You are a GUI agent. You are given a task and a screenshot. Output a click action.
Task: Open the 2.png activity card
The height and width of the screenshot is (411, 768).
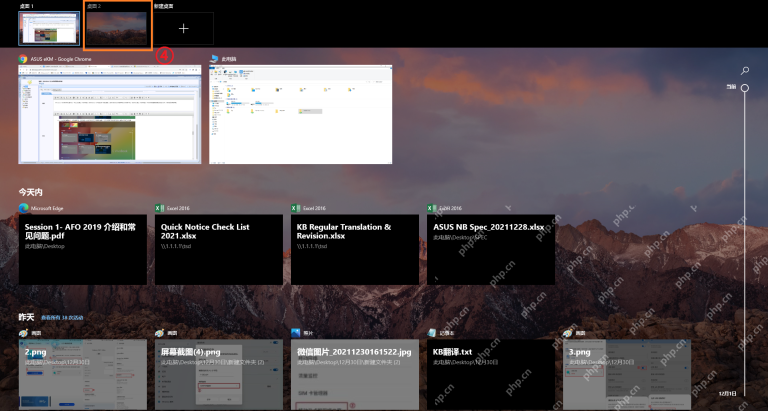coord(83,375)
